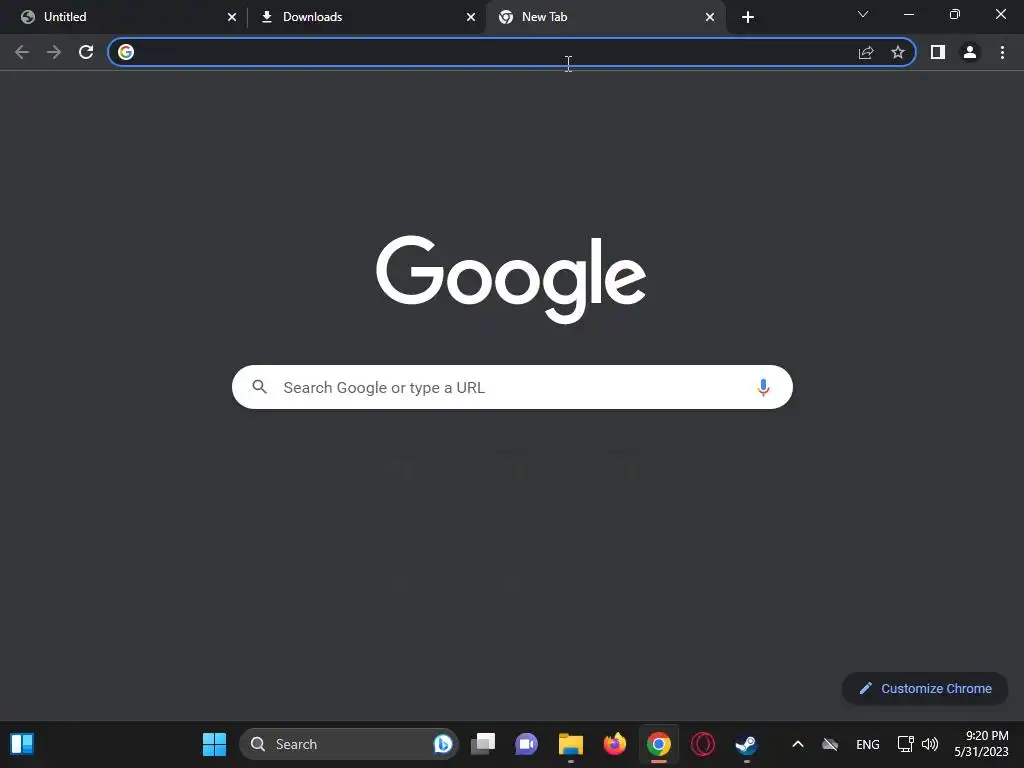Show hidden system tray icons
1024x768 pixels.
[x=797, y=744]
